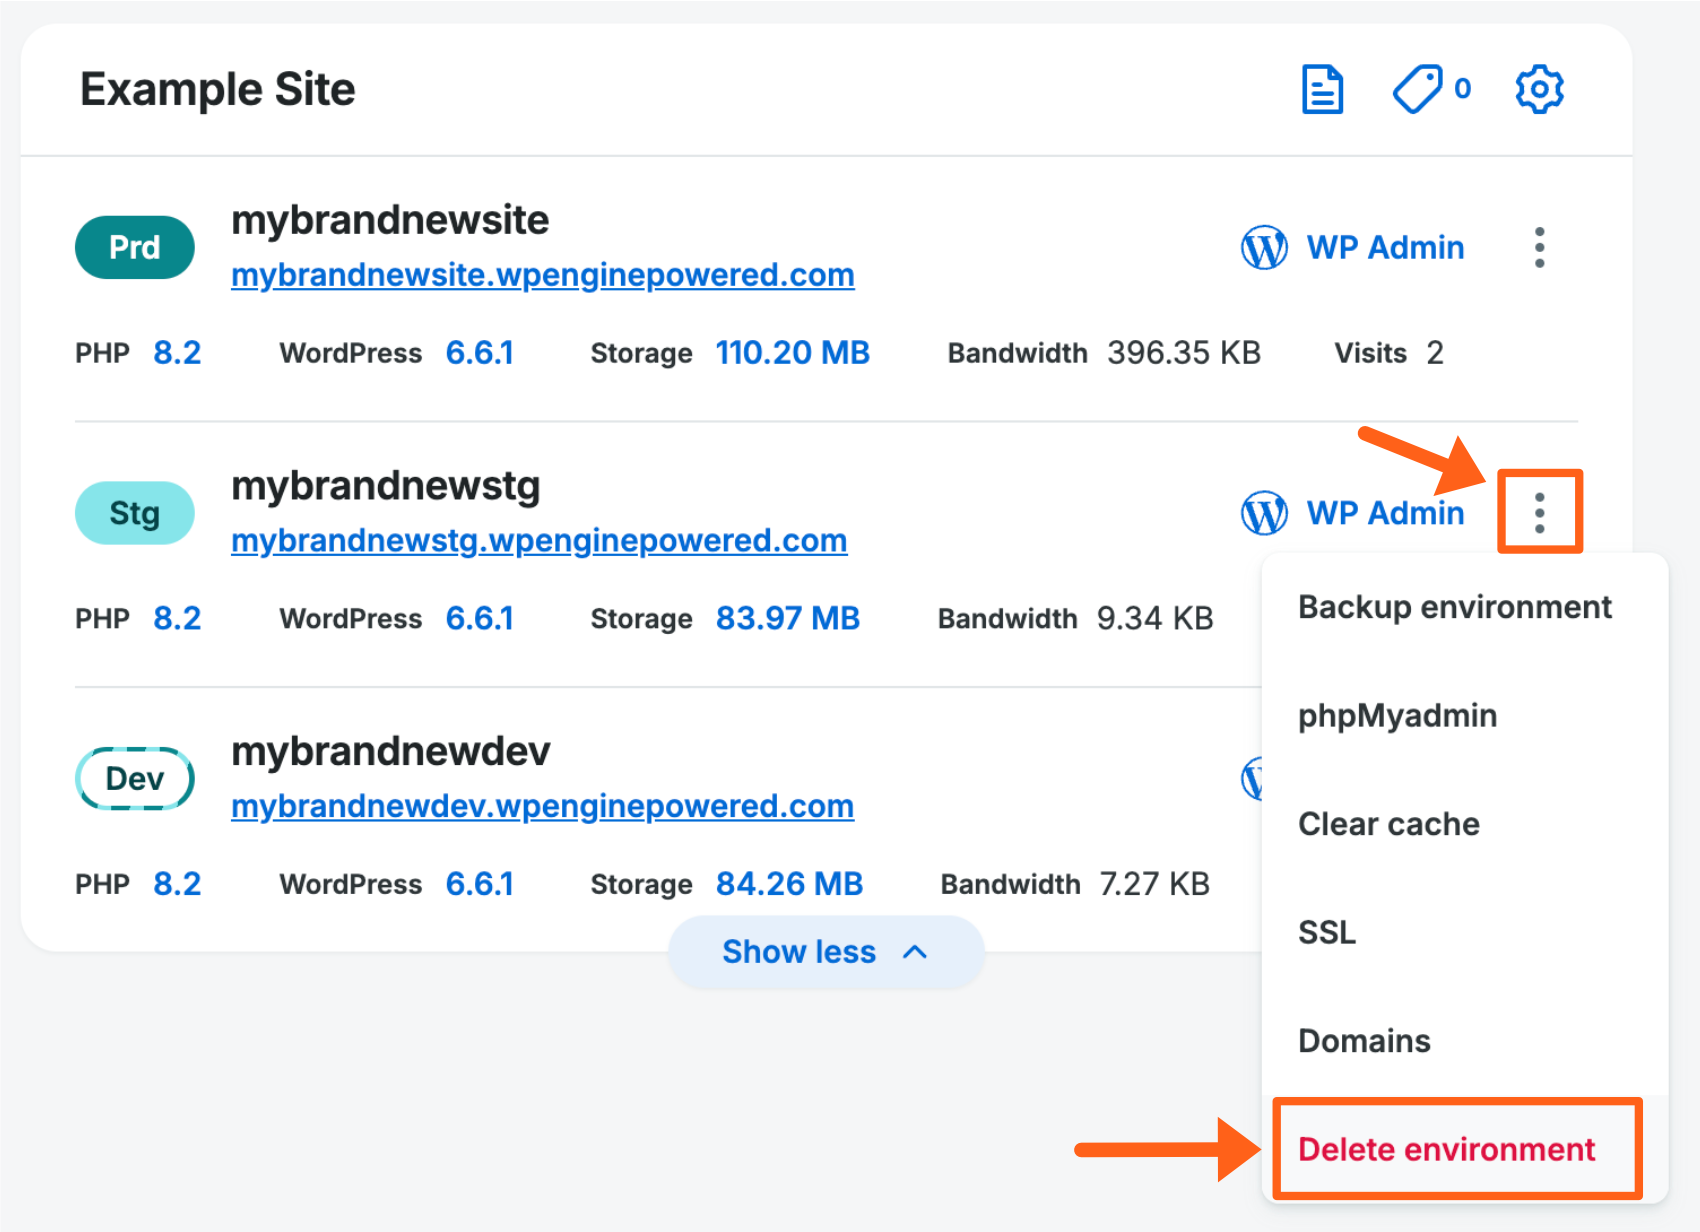Open site settings with the gear icon

1539,89
